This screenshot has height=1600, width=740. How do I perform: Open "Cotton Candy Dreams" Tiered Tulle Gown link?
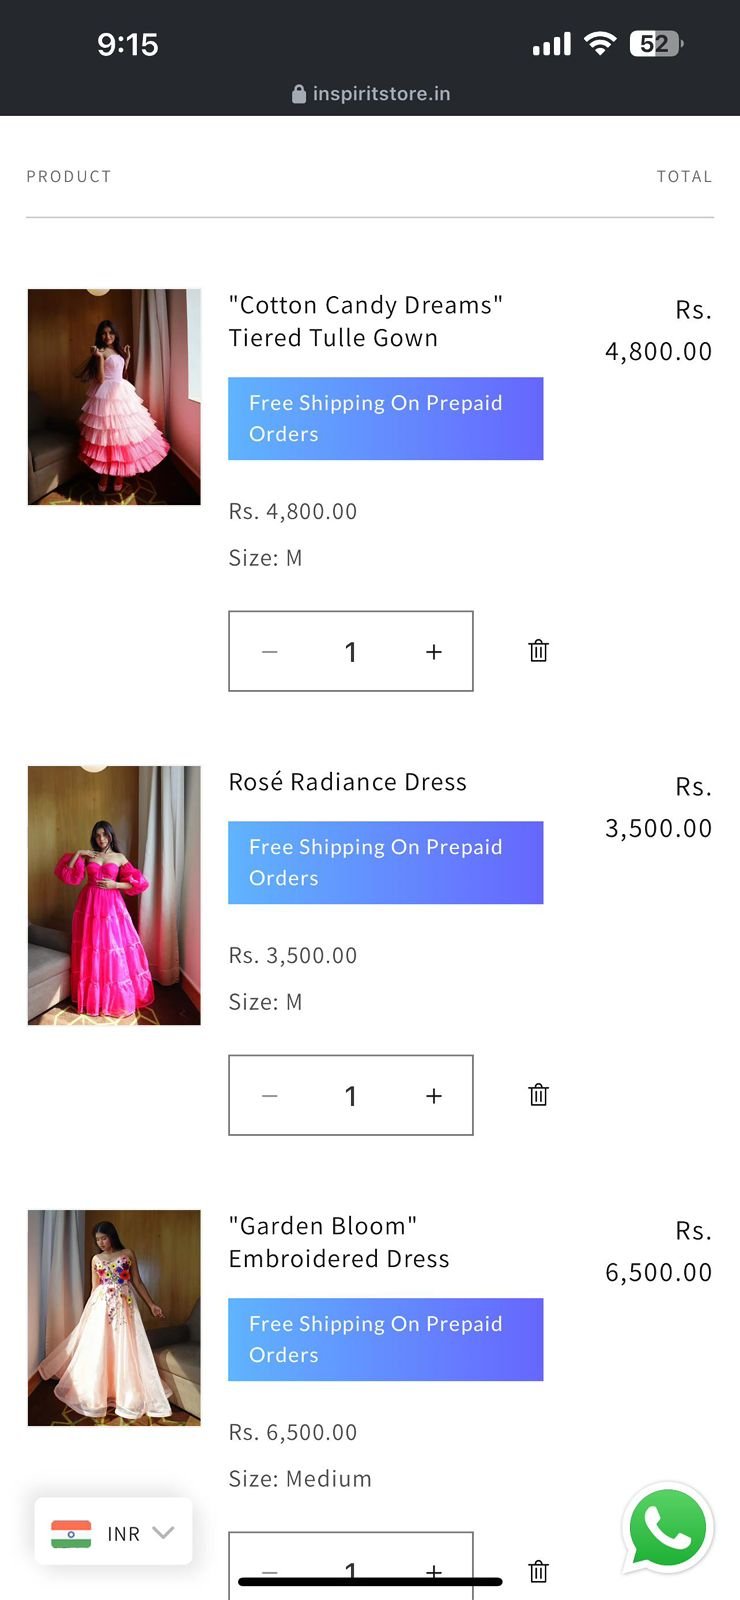point(365,321)
